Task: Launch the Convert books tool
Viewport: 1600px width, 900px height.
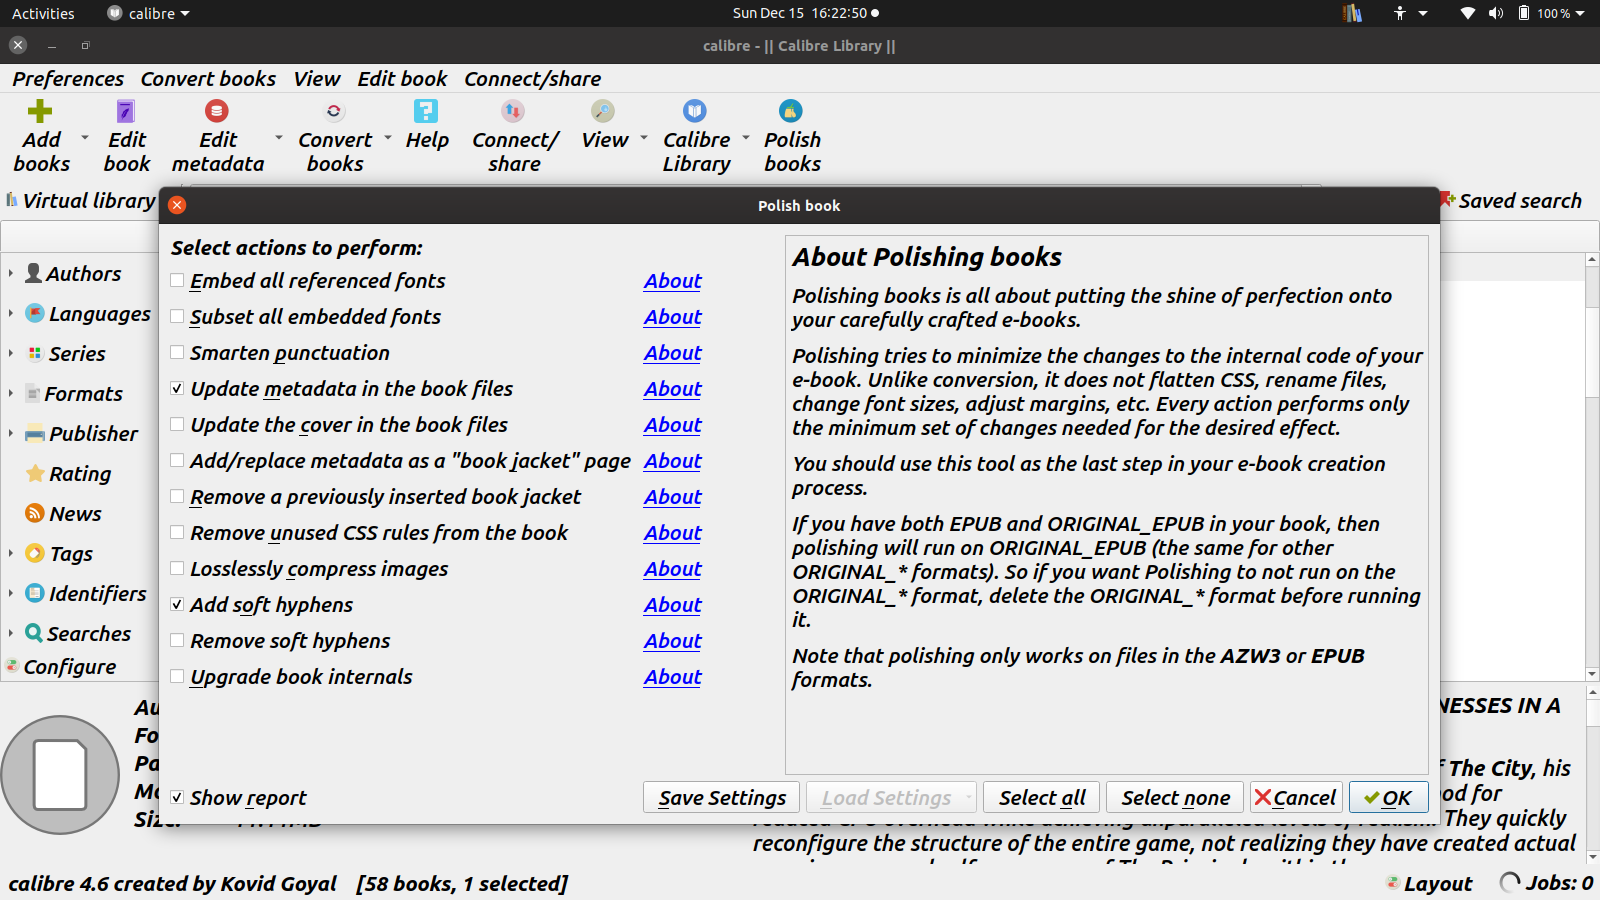Action: pos(334,111)
